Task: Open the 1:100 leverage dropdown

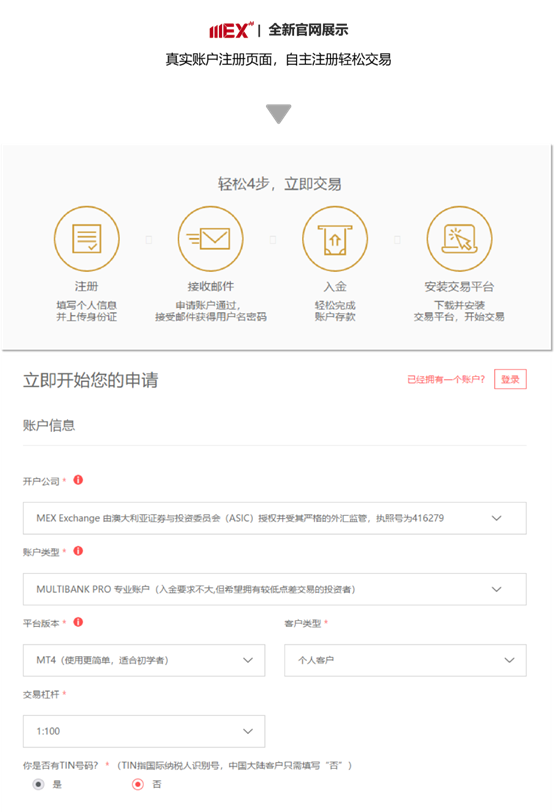Action: click(144, 731)
